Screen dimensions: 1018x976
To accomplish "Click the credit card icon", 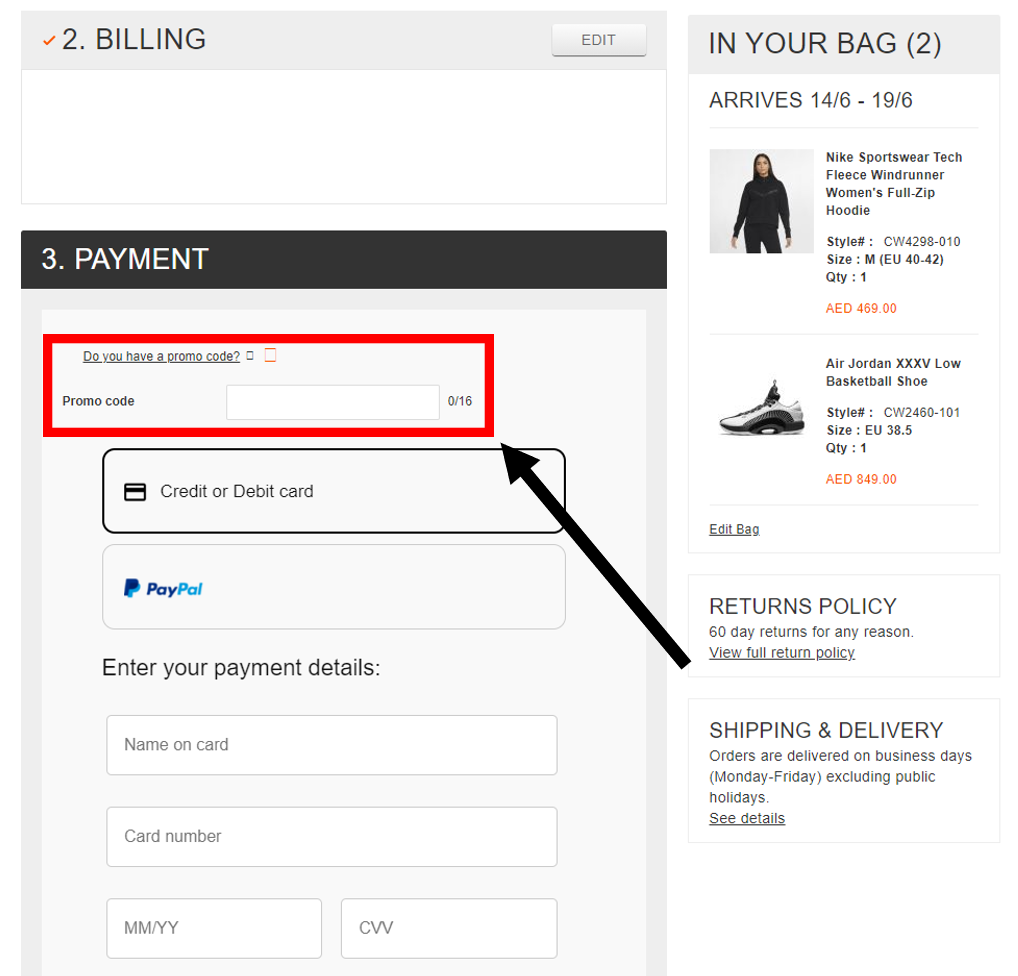I will (x=135, y=491).
